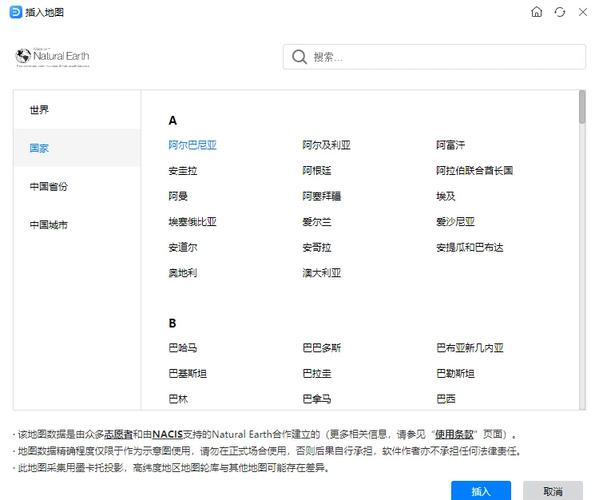Click the home icon in title bar

pyautogui.click(x=536, y=12)
